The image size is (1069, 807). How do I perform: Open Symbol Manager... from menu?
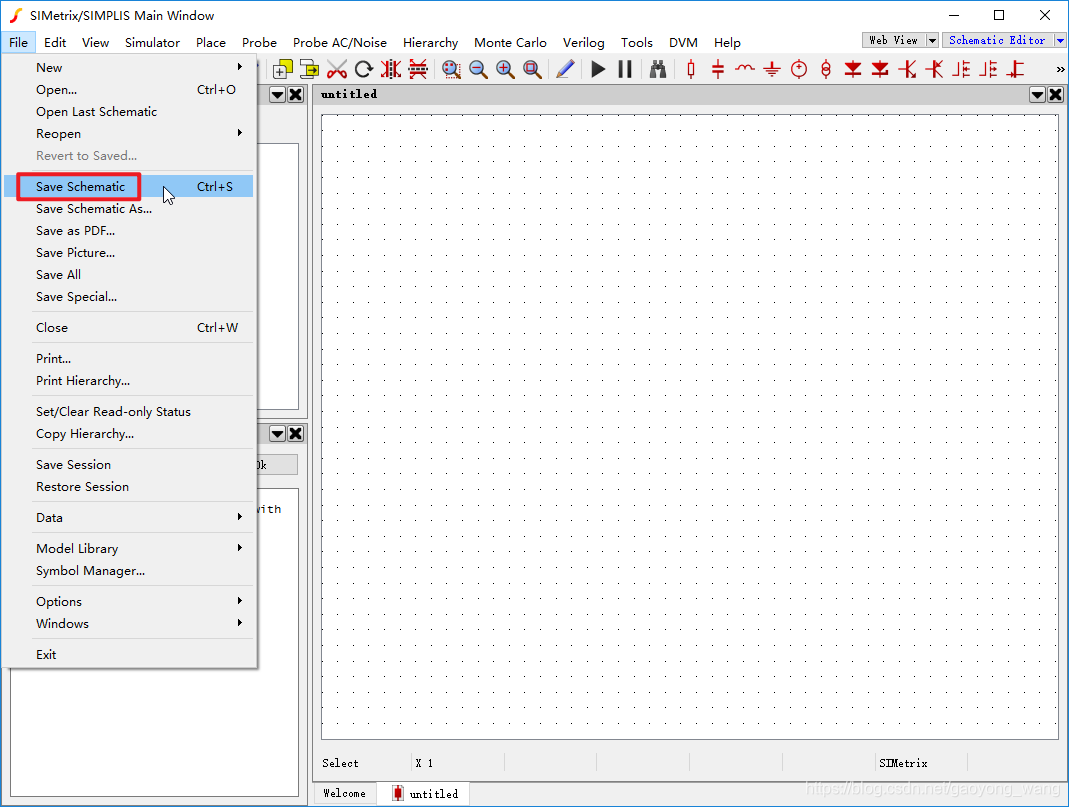click(129, 570)
